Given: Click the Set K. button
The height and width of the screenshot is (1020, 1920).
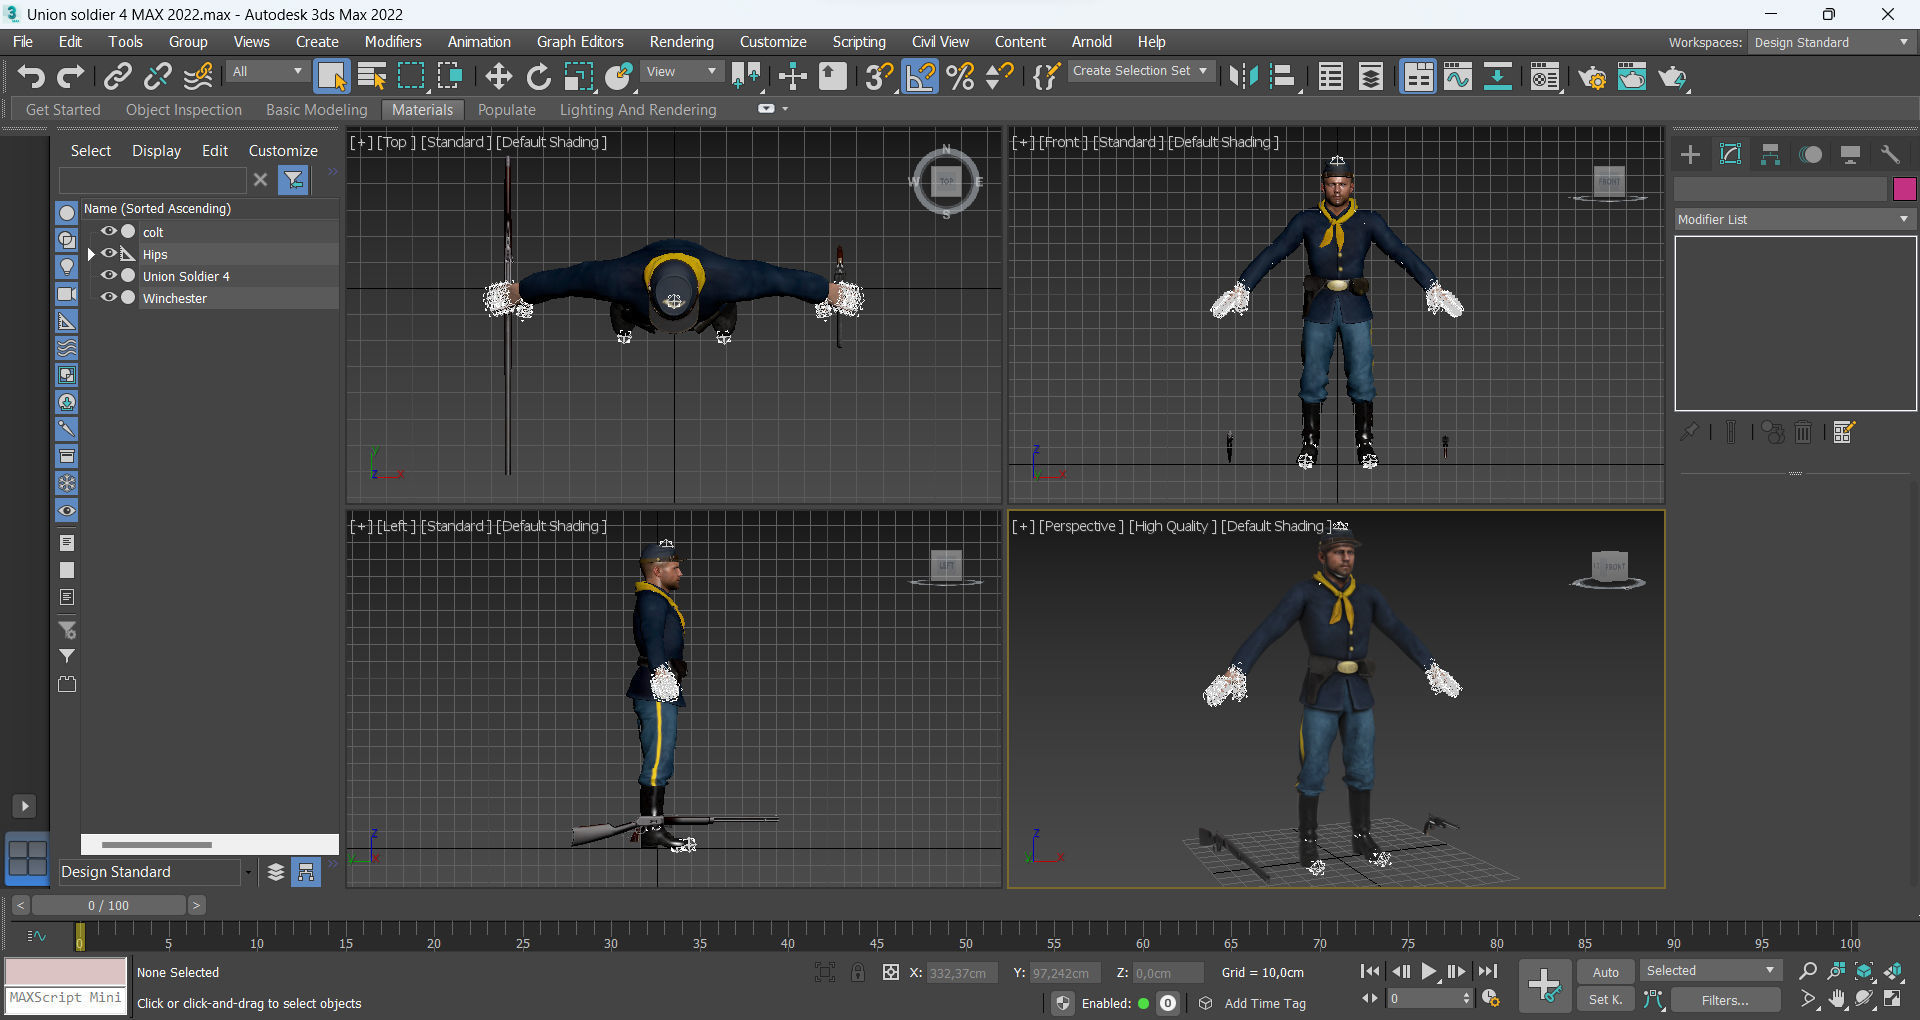Looking at the screenshot, I should point(1605,1000).
